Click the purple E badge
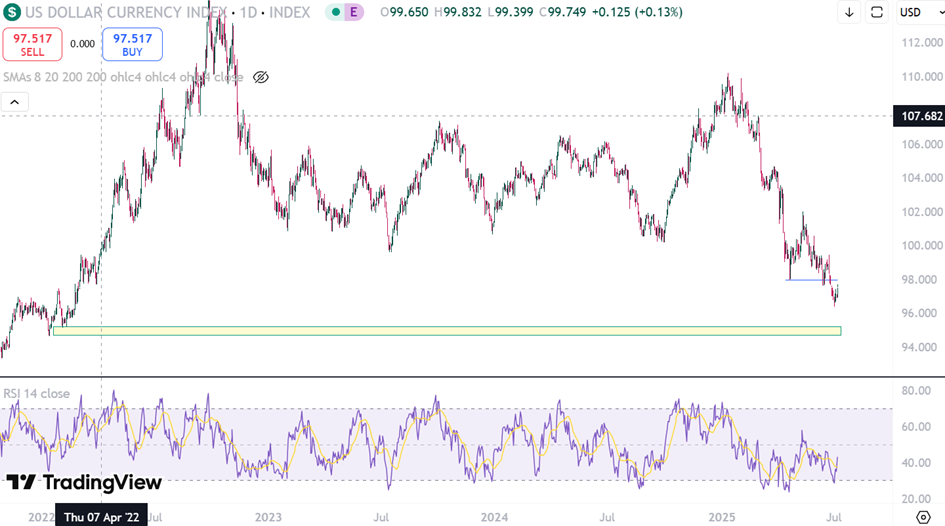 coord(354,12)
